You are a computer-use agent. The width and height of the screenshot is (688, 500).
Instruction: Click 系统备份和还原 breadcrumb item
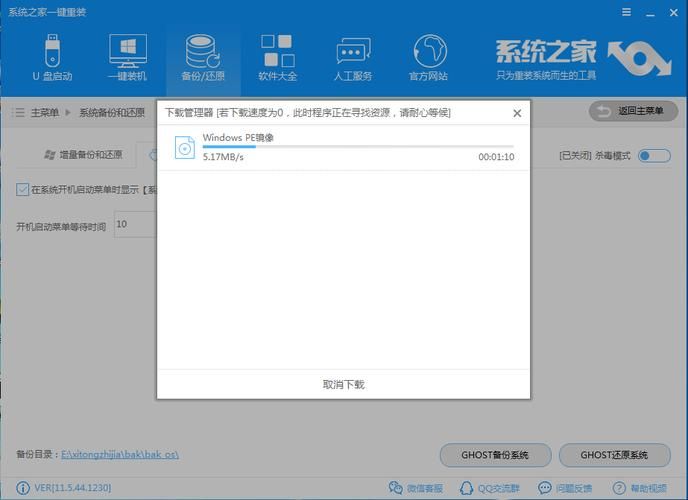coord(112,113)
